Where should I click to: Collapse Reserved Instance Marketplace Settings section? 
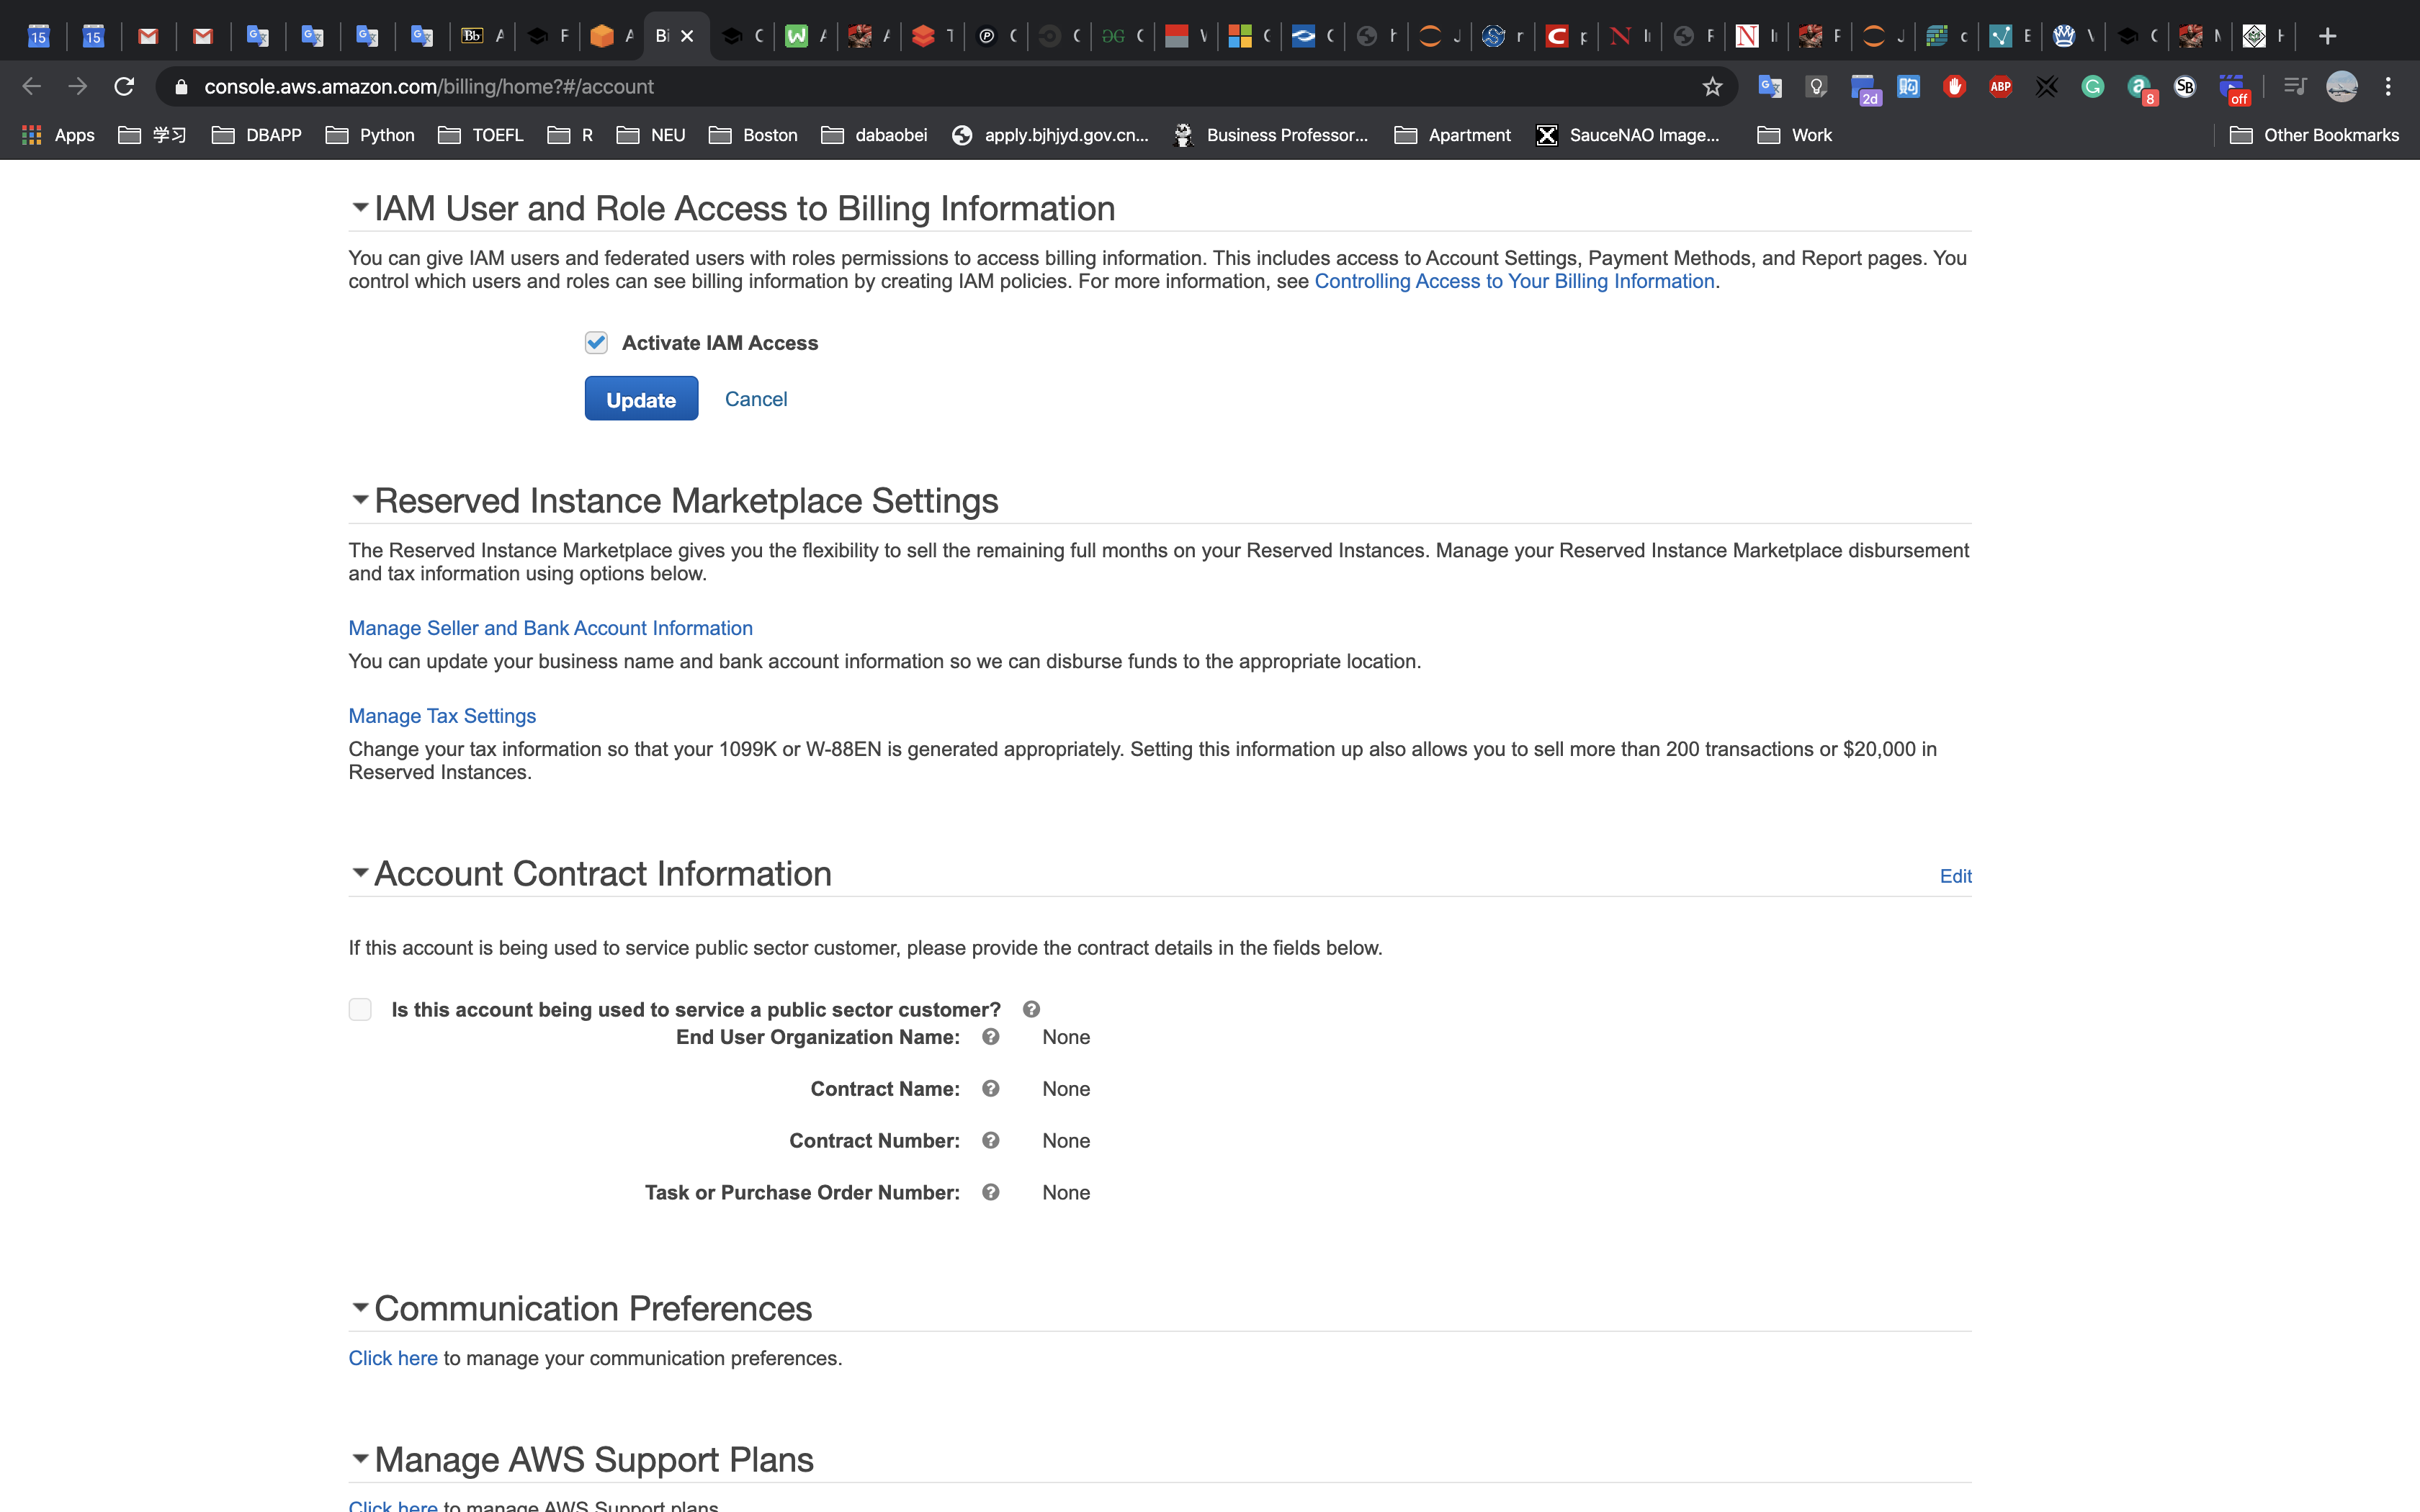coord(360,500)
